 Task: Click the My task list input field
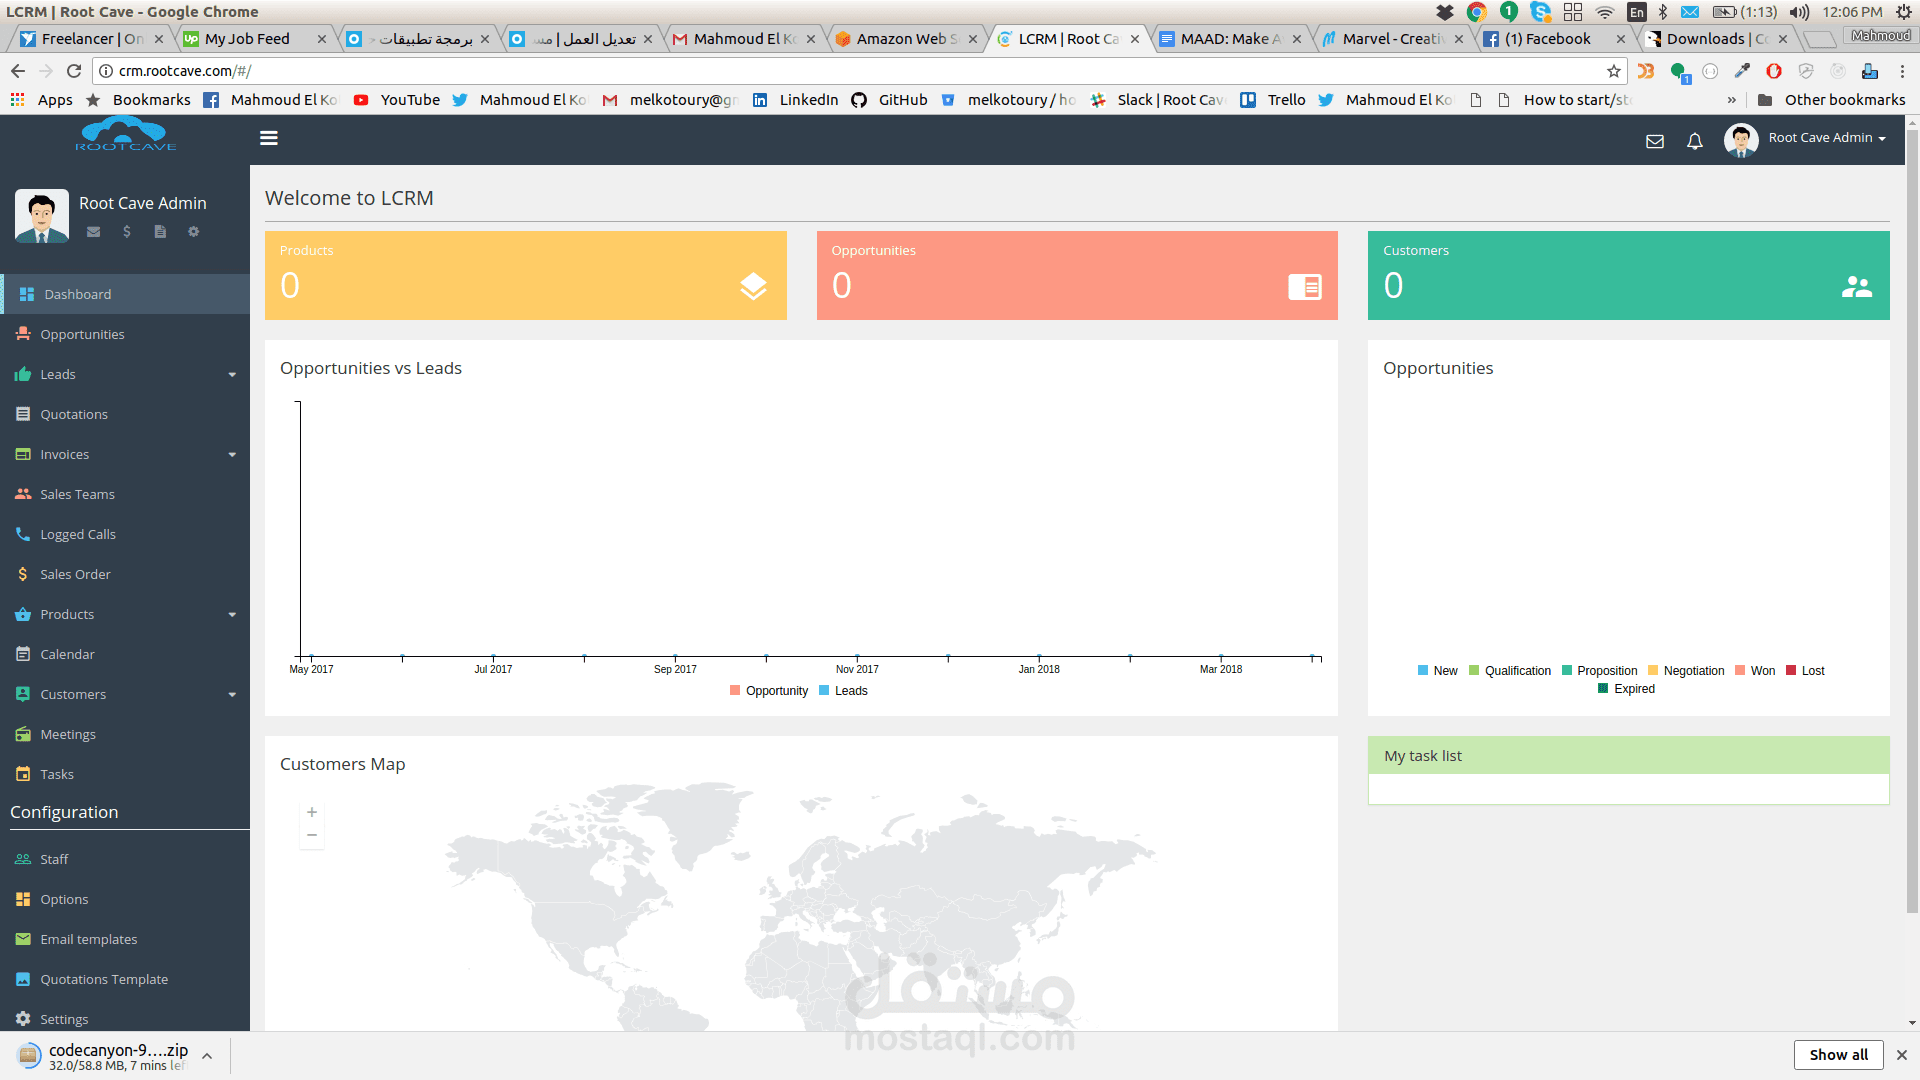coord(1627,789)
